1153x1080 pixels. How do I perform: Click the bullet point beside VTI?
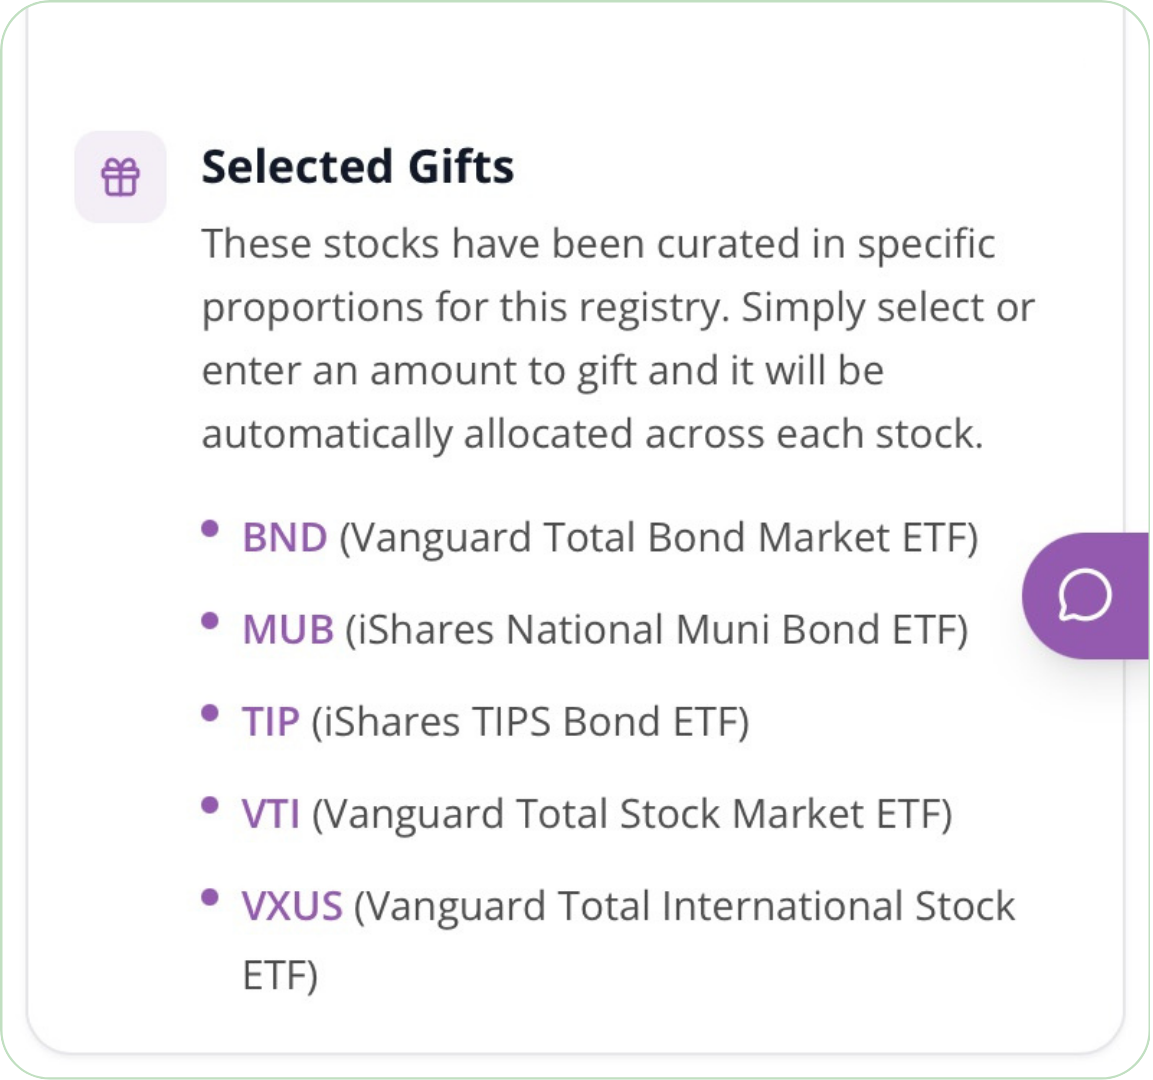(210, 805)
